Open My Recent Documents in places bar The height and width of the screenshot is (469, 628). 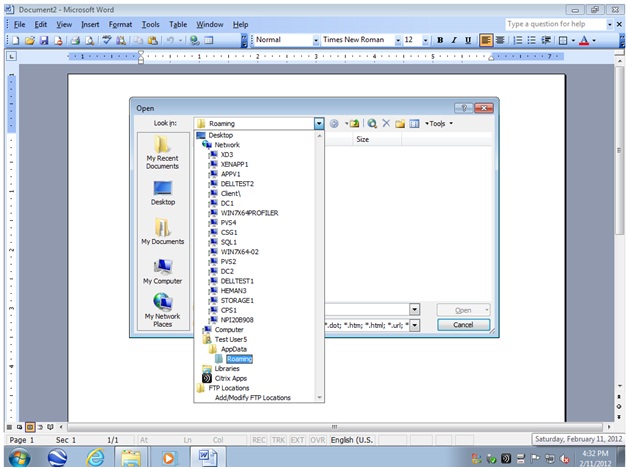(162, 155)
